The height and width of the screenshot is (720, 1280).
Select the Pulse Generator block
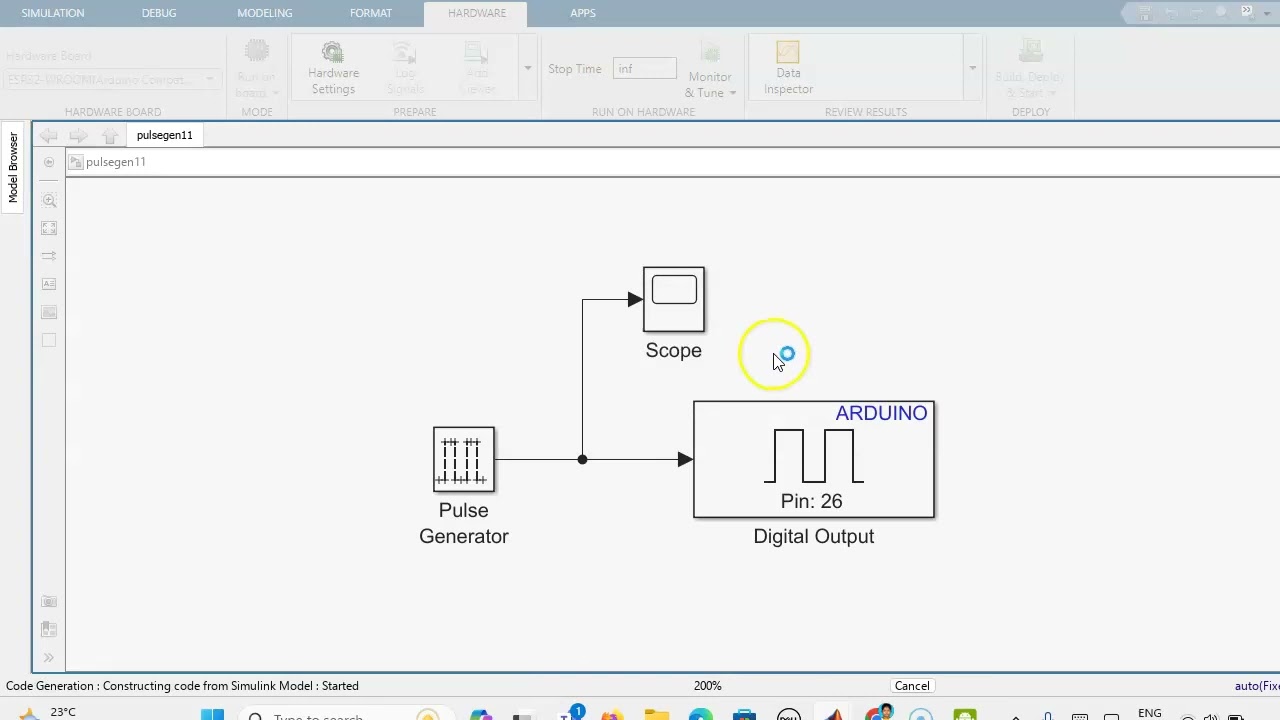click(x=464, y=459)
